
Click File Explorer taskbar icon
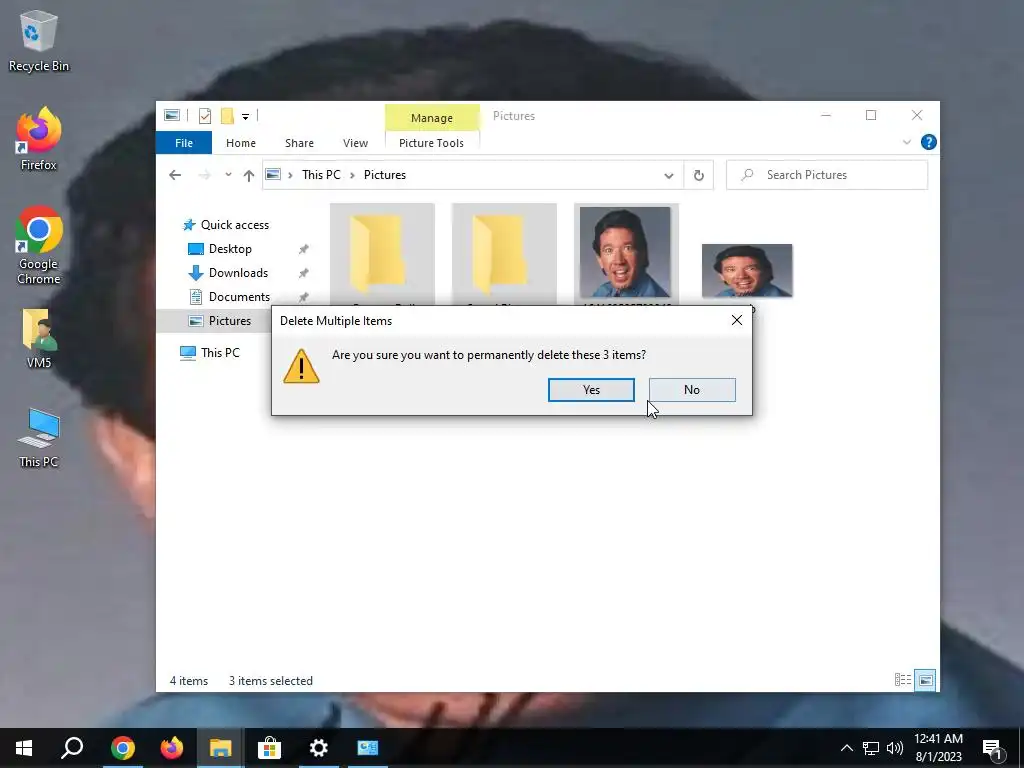(x=221, y=748)
